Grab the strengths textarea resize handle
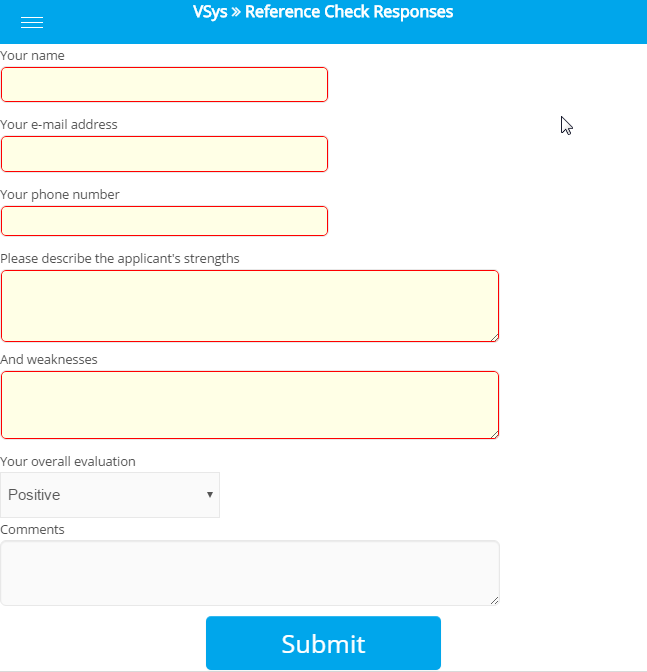 coord(493,336)
